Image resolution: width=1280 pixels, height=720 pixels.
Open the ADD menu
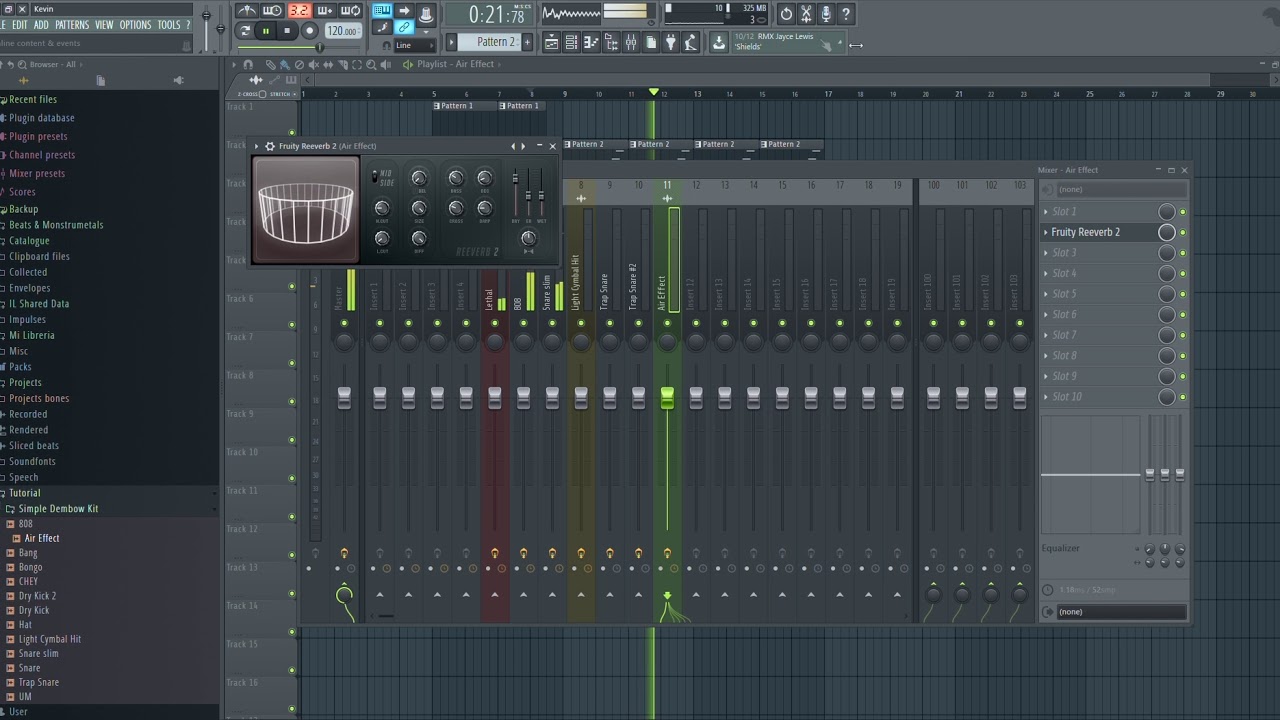point(41,25)
